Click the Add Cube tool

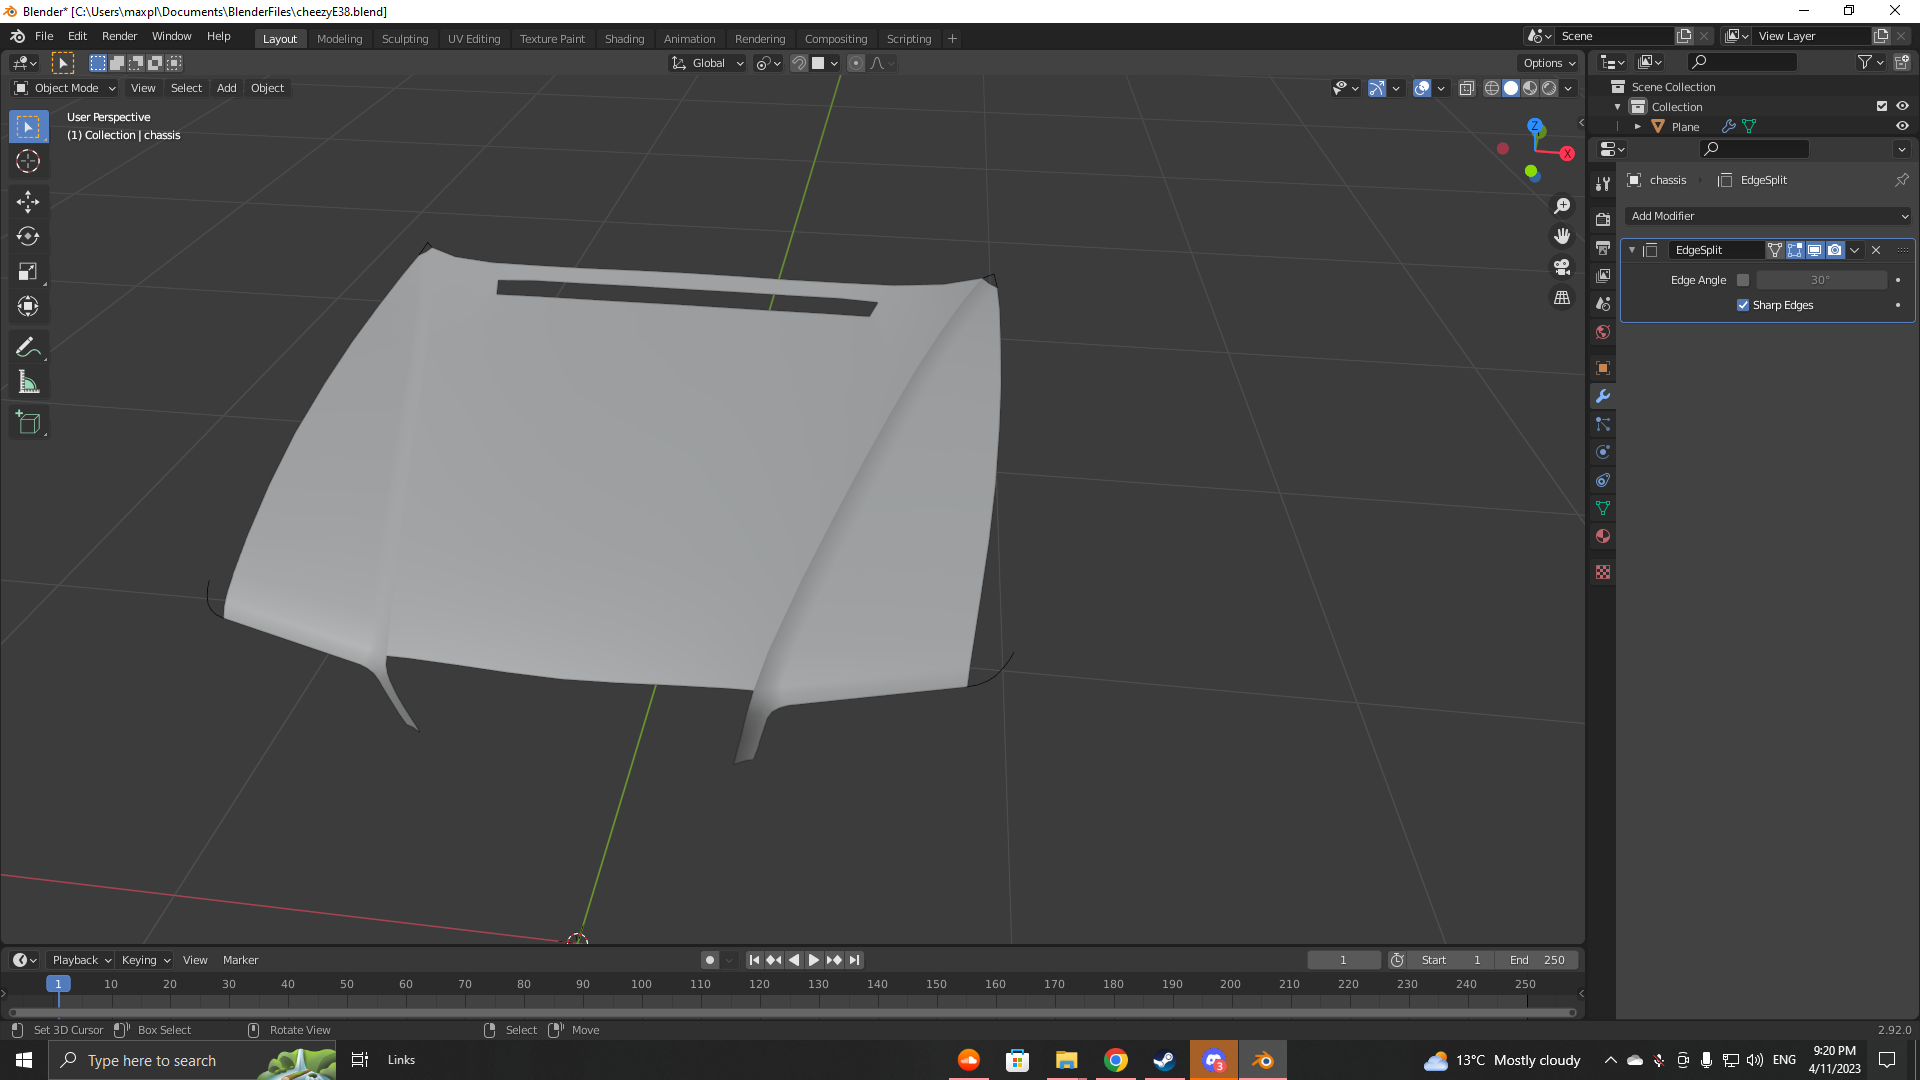tap(28, 423)
